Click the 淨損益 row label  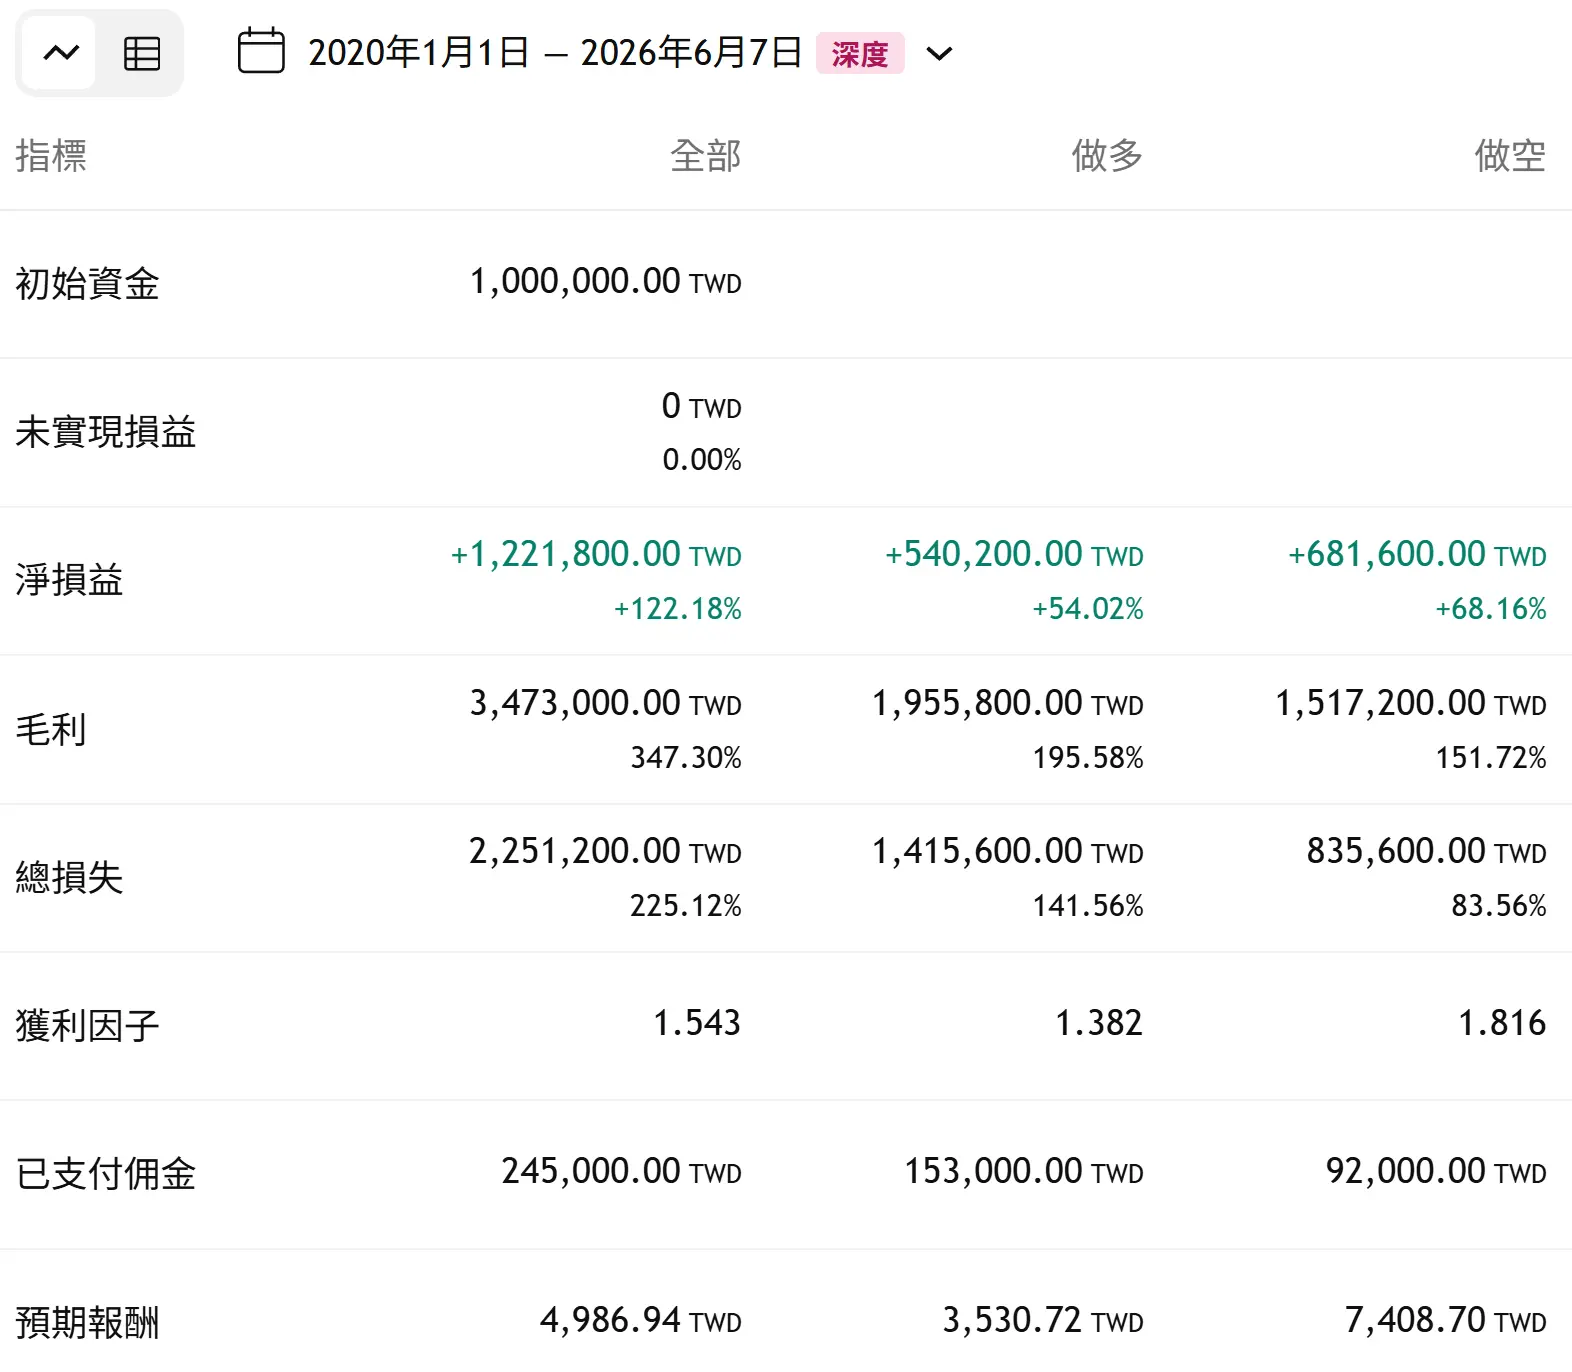click(69, 580)
